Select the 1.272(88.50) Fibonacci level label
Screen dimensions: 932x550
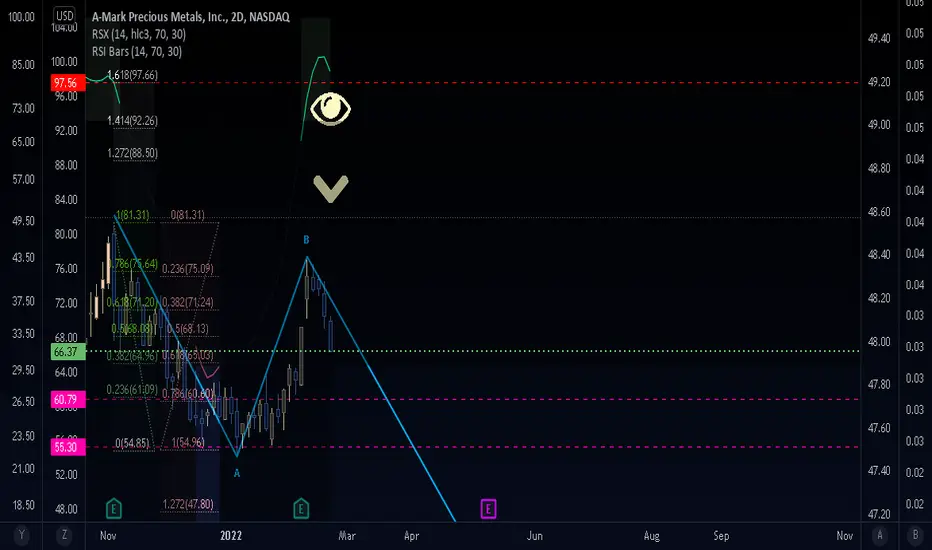[132, 153]
